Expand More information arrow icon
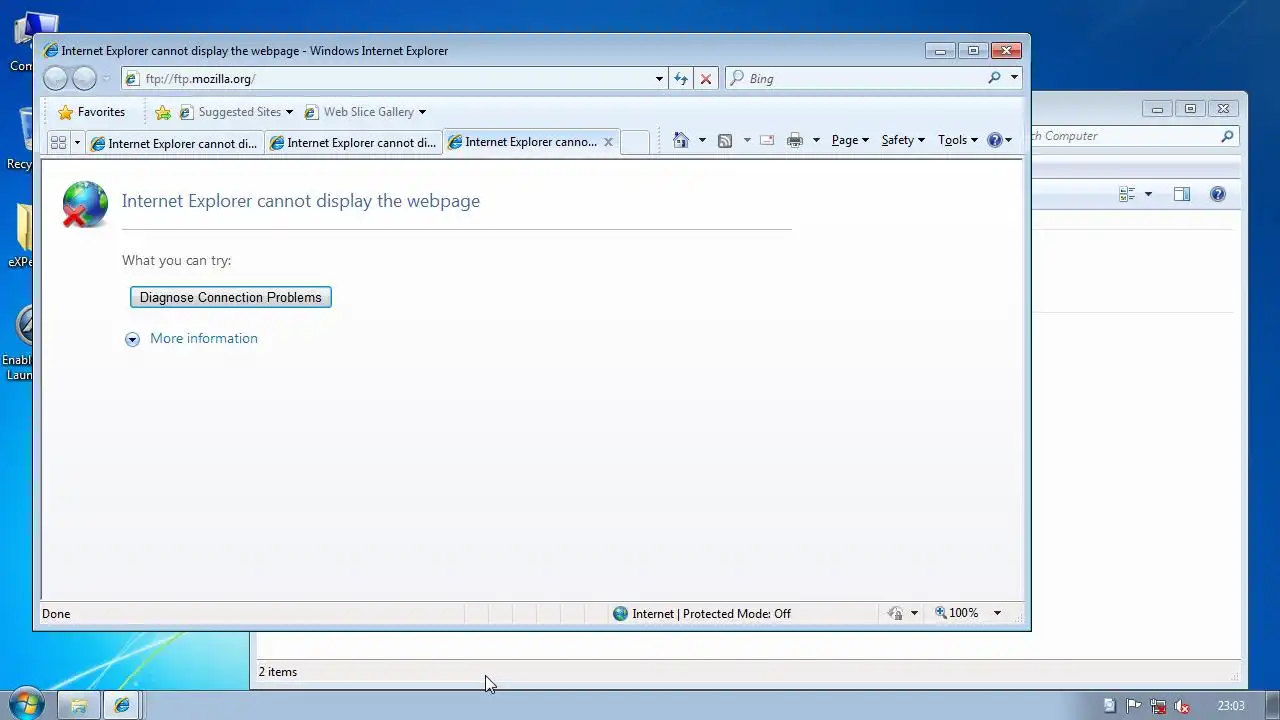Screen dimensions: 1280x720 [x=132, y=339]
